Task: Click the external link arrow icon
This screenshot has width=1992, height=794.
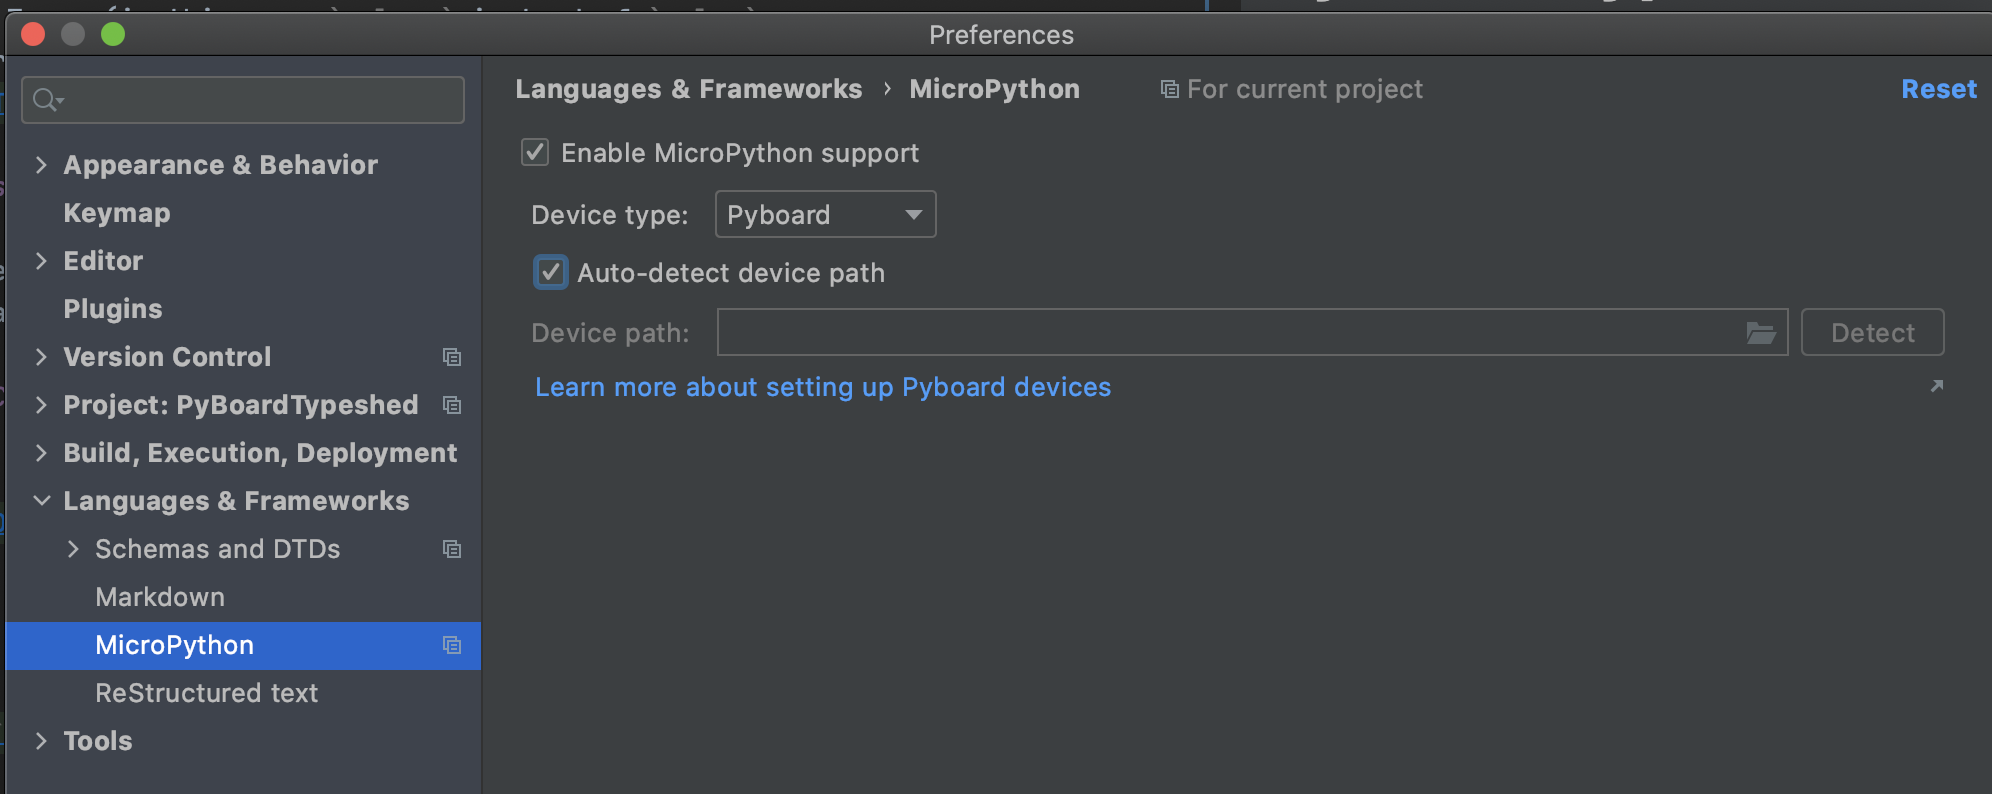Action: point(1936,386)
